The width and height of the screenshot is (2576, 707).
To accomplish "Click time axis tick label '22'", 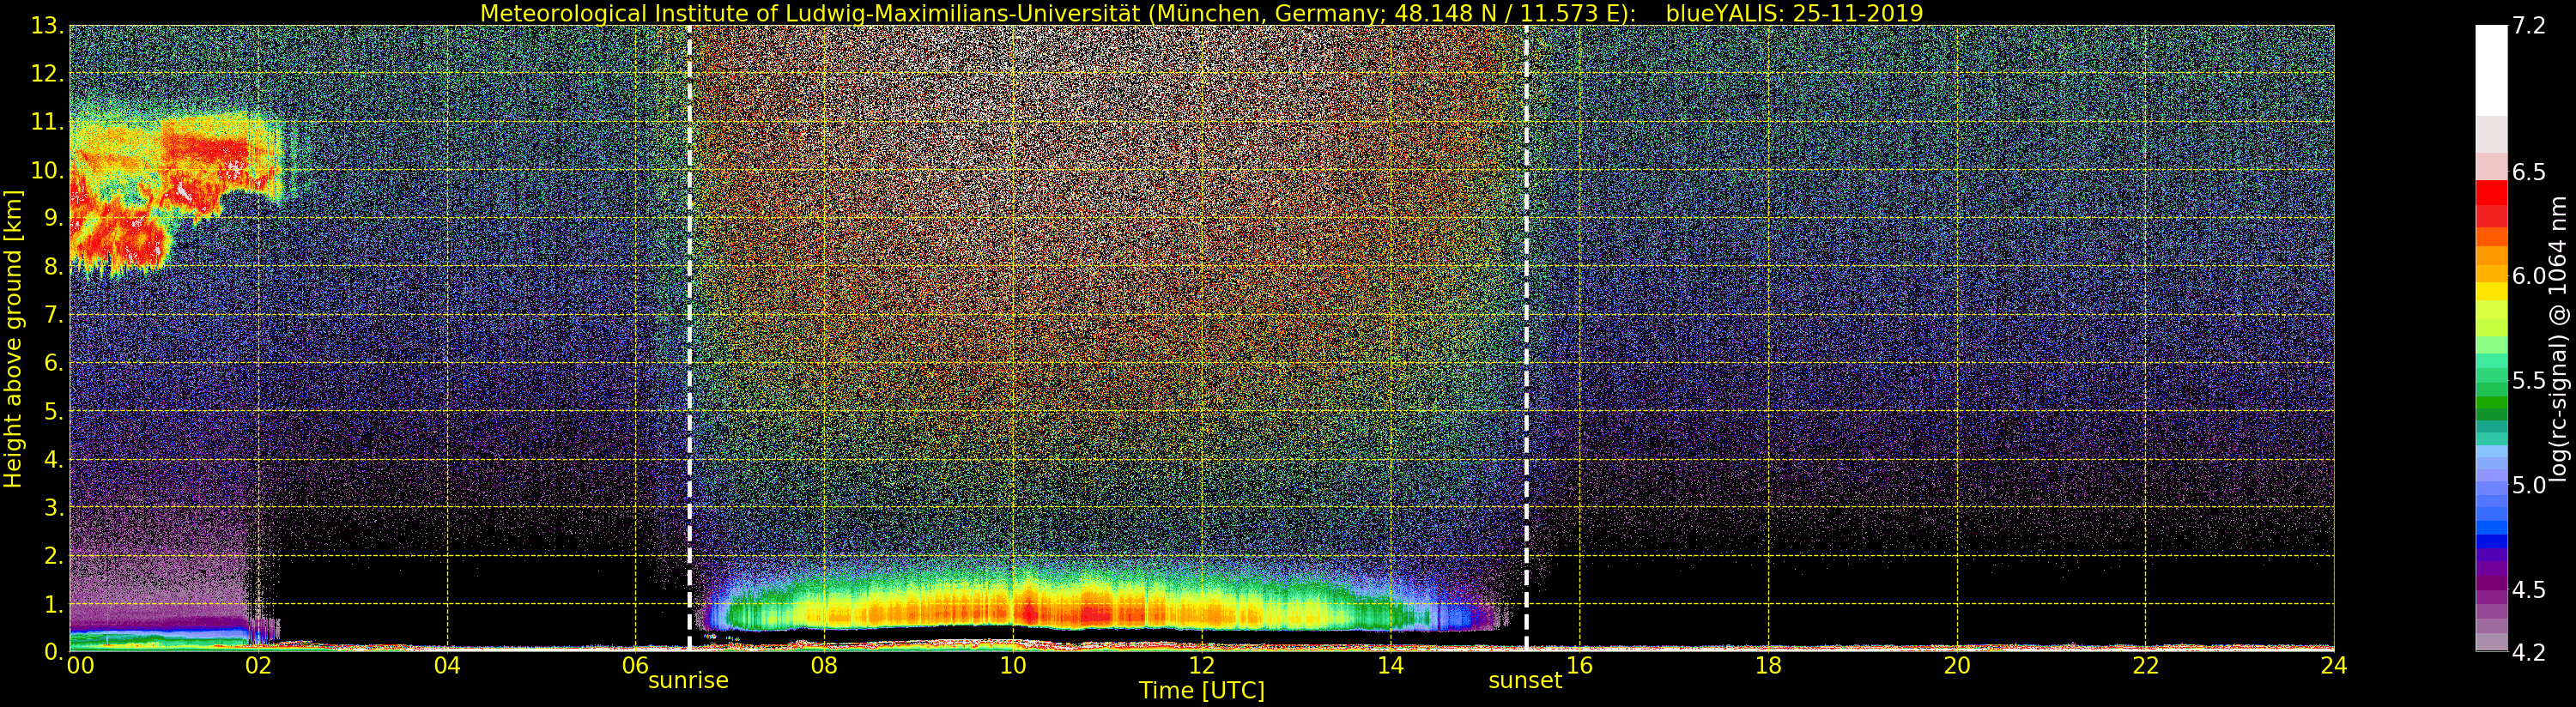I will pos(2146,666).
